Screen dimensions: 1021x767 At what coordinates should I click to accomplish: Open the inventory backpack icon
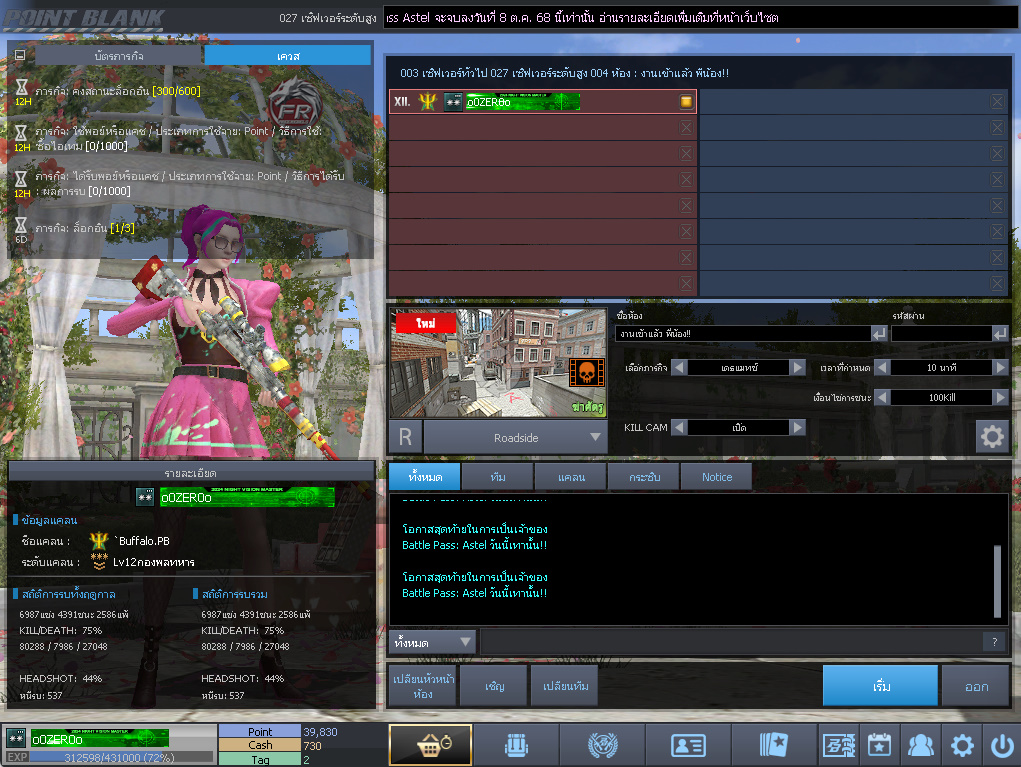pos(515,745)
